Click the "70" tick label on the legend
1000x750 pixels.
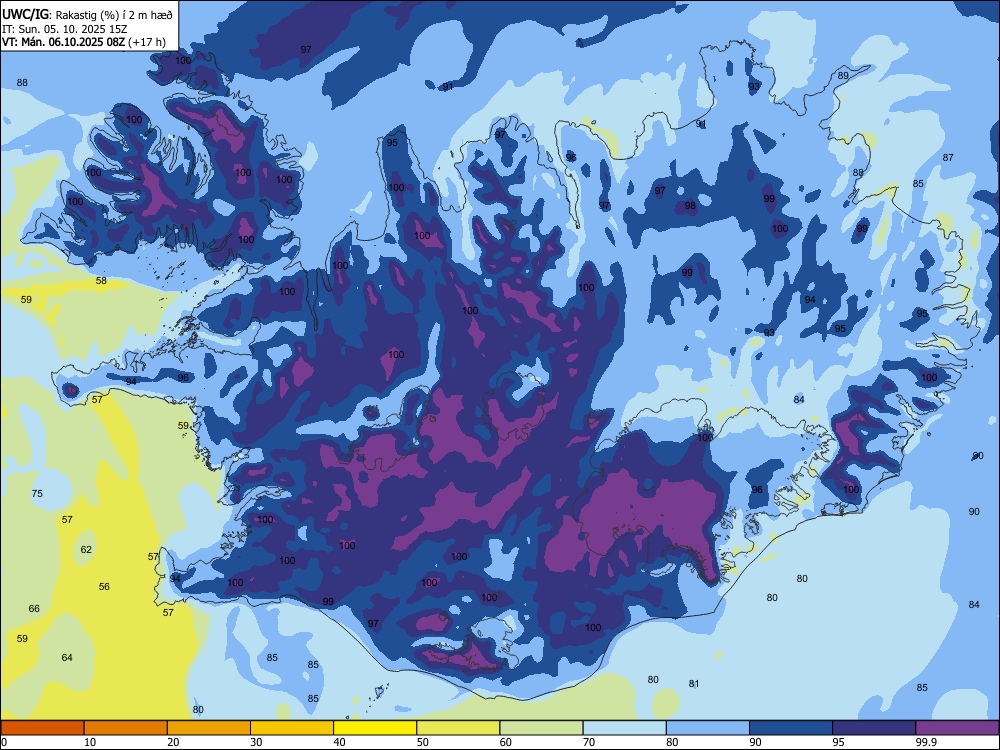pyautogui.click(x=589, y=742)
